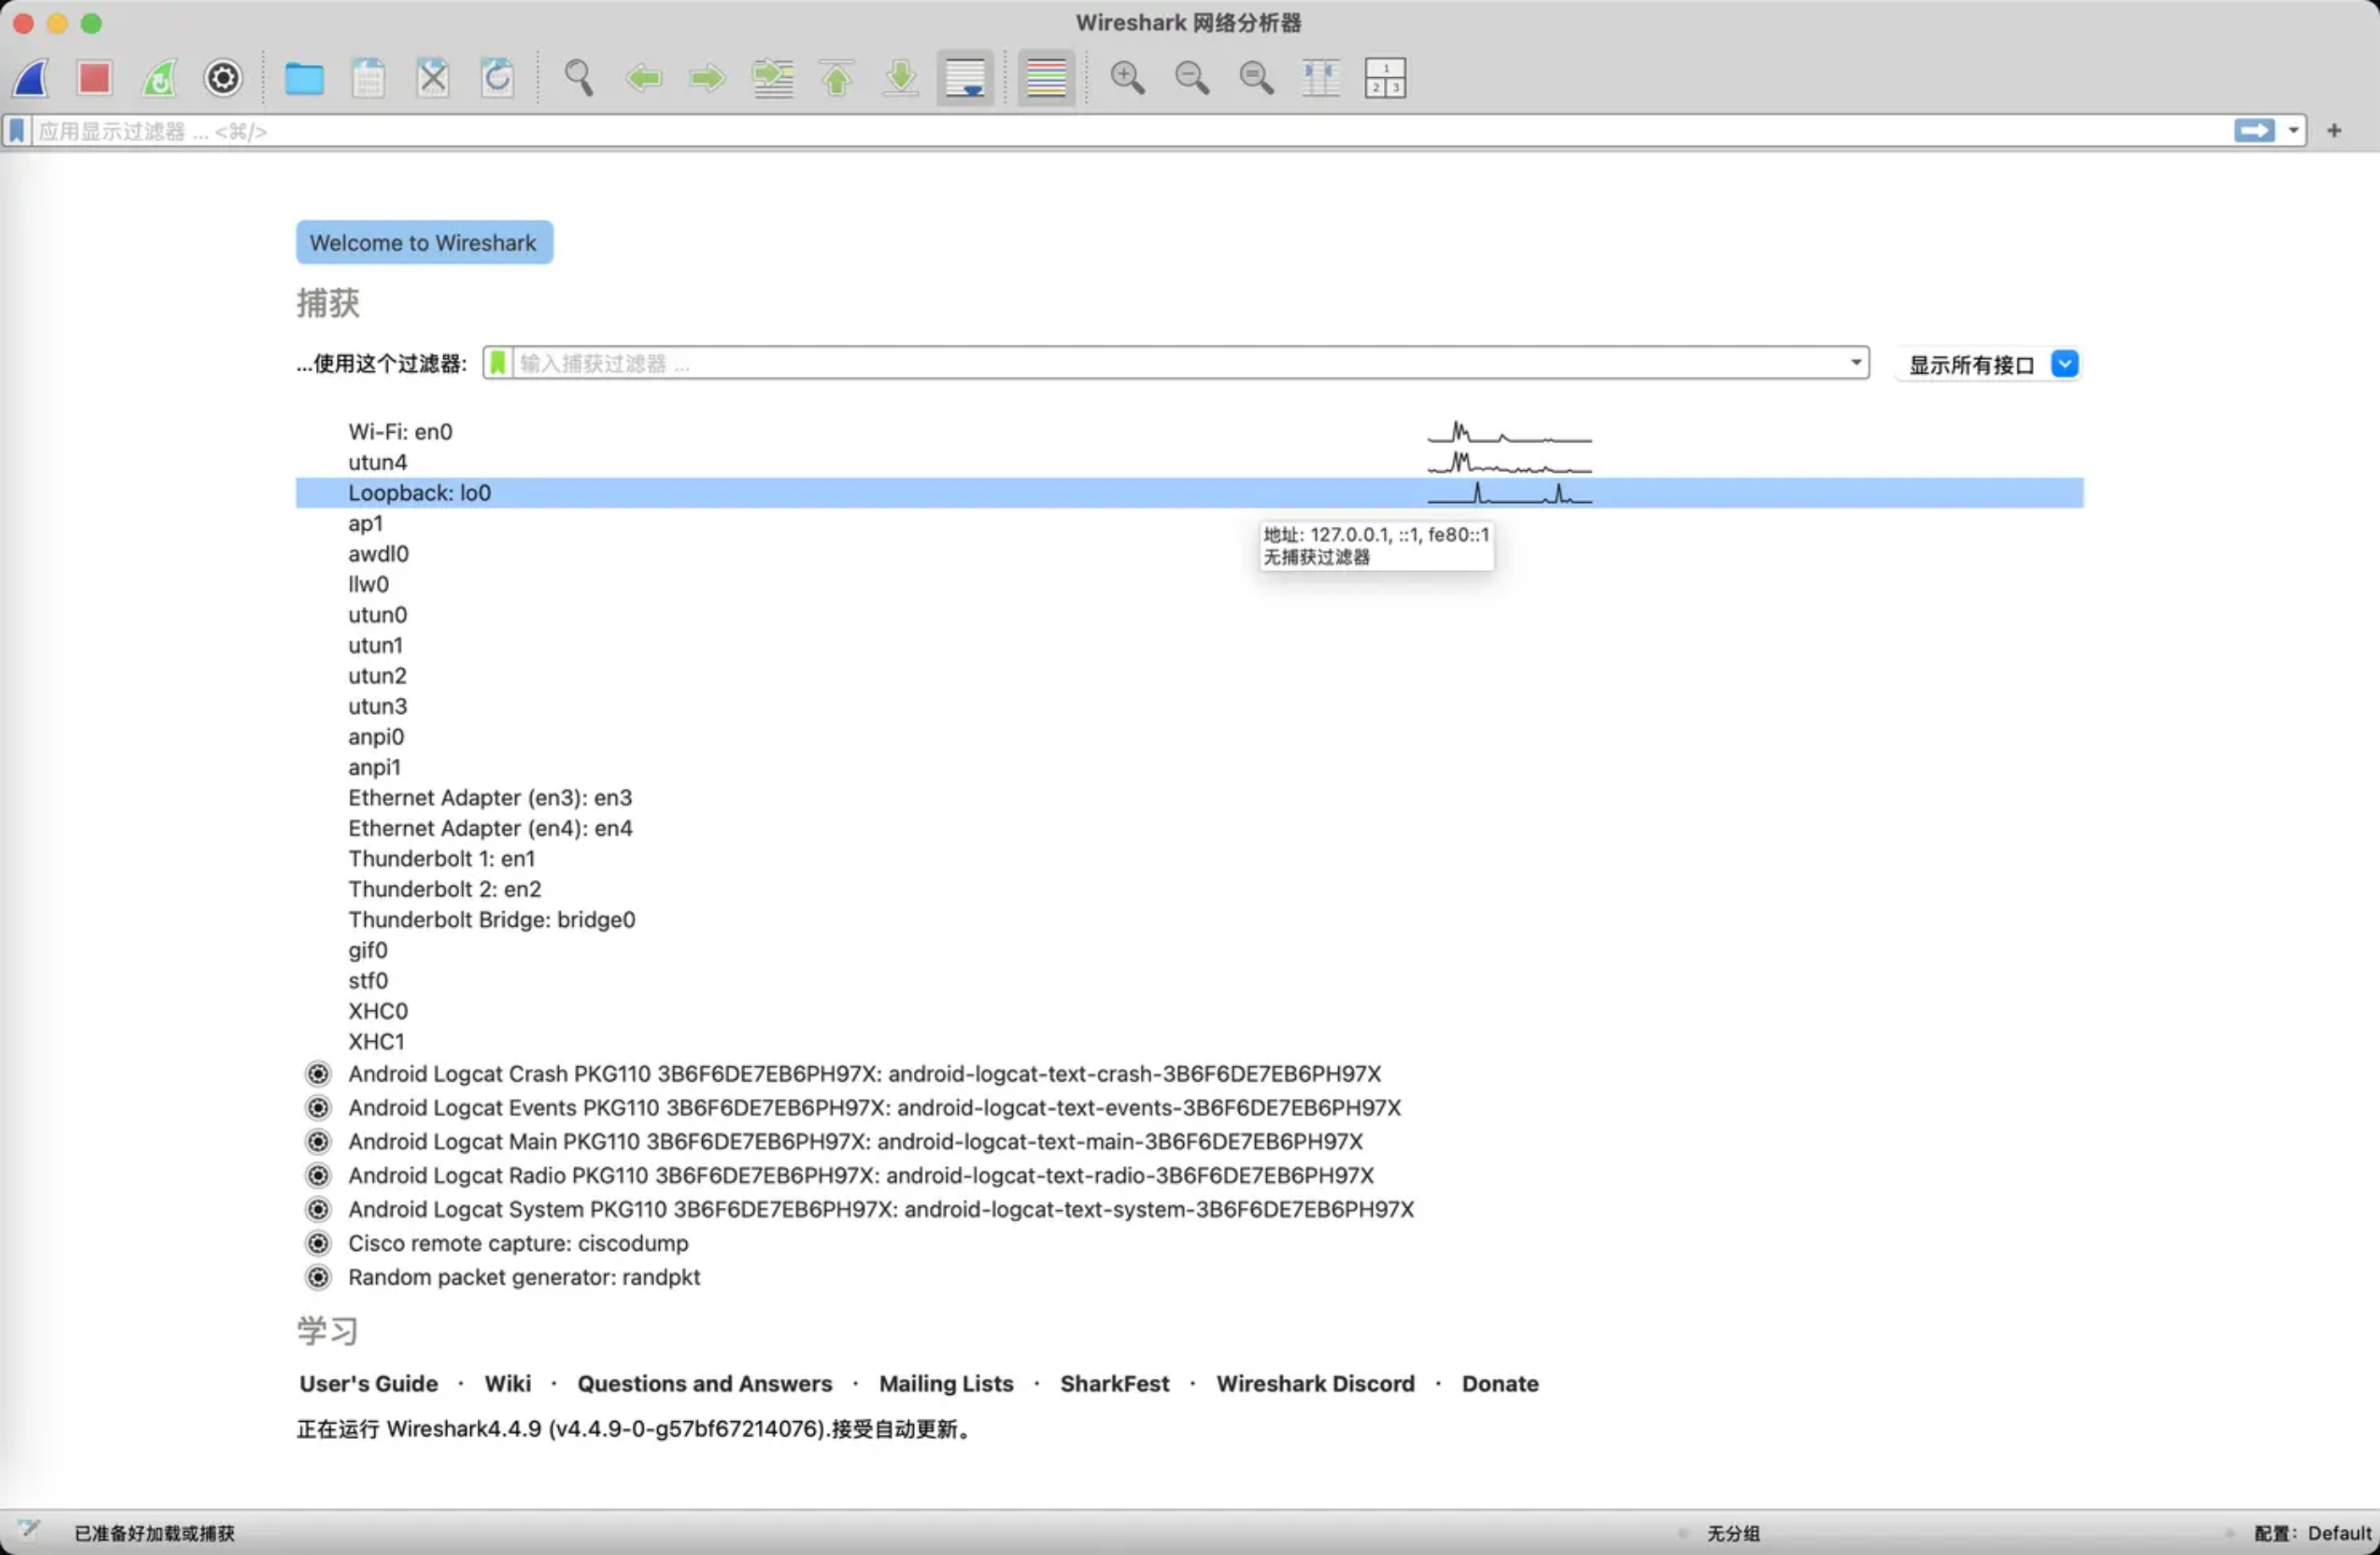
Task: Start capturing packets with the shark fin icon
Action: click(x=31, y=78)
